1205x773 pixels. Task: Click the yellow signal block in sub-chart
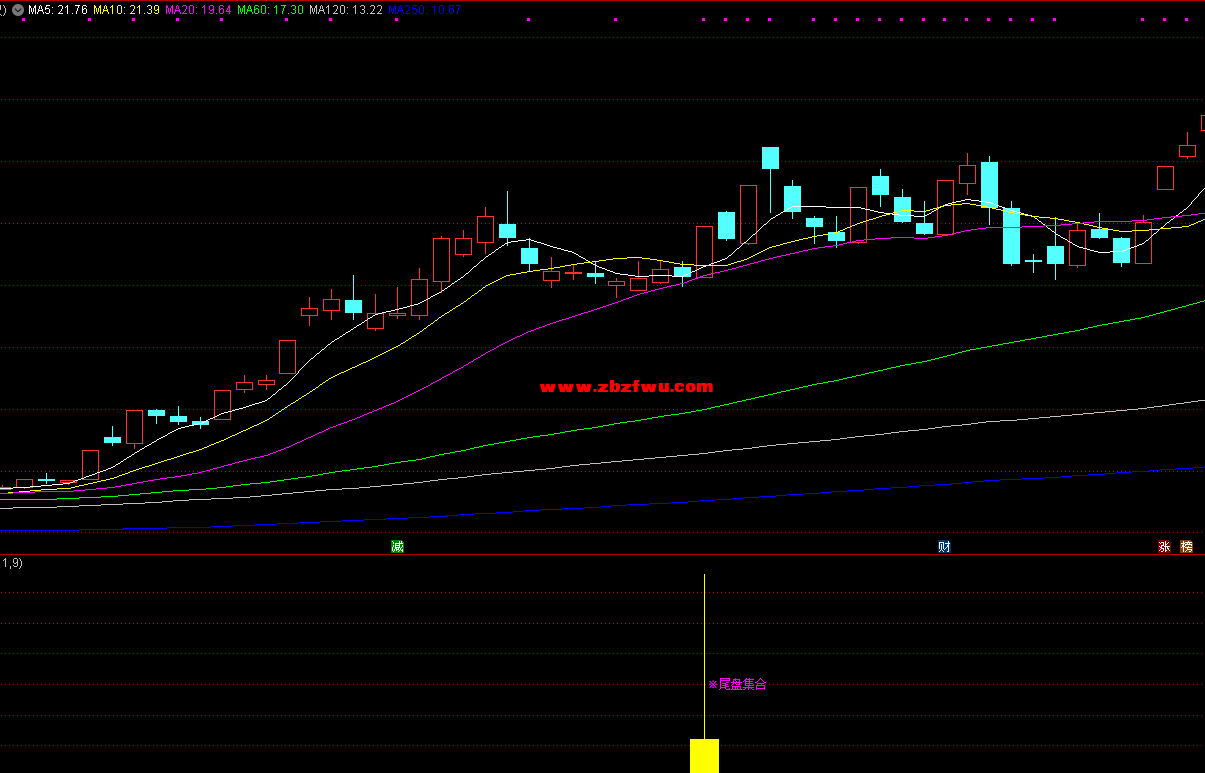pos(704,755)
